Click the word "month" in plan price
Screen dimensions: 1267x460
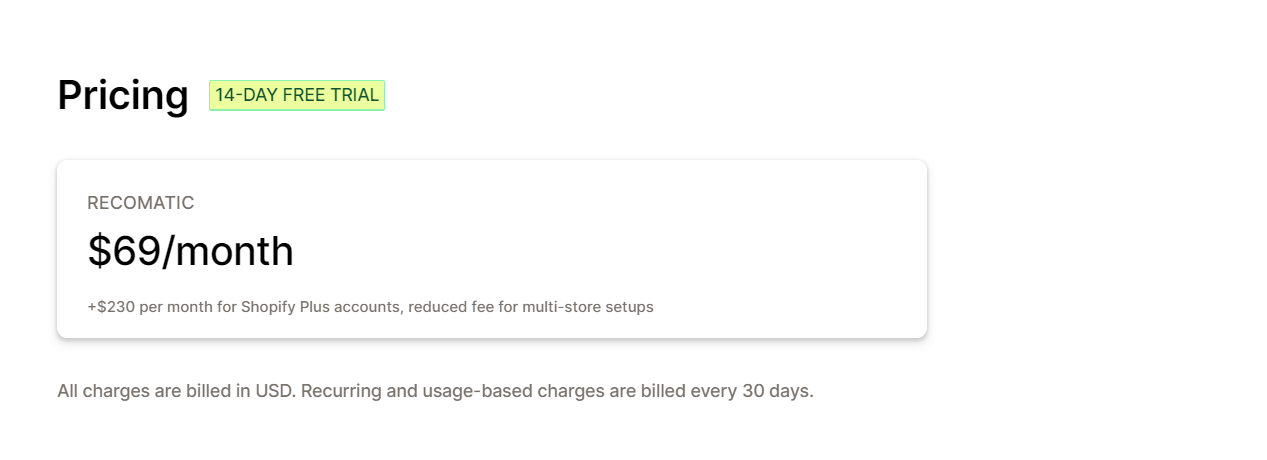(x=234, y=251)
